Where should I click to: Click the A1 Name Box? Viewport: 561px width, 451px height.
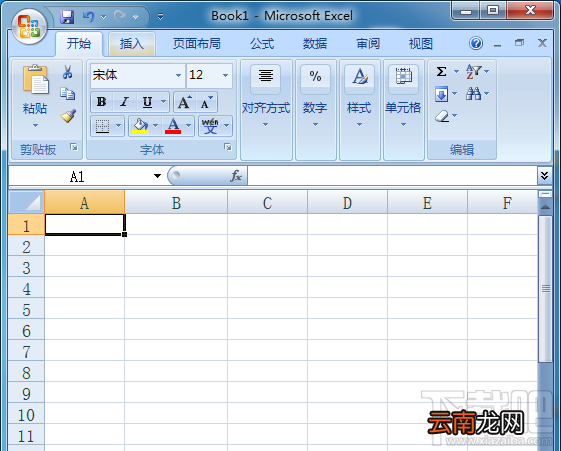click(77, 176)
